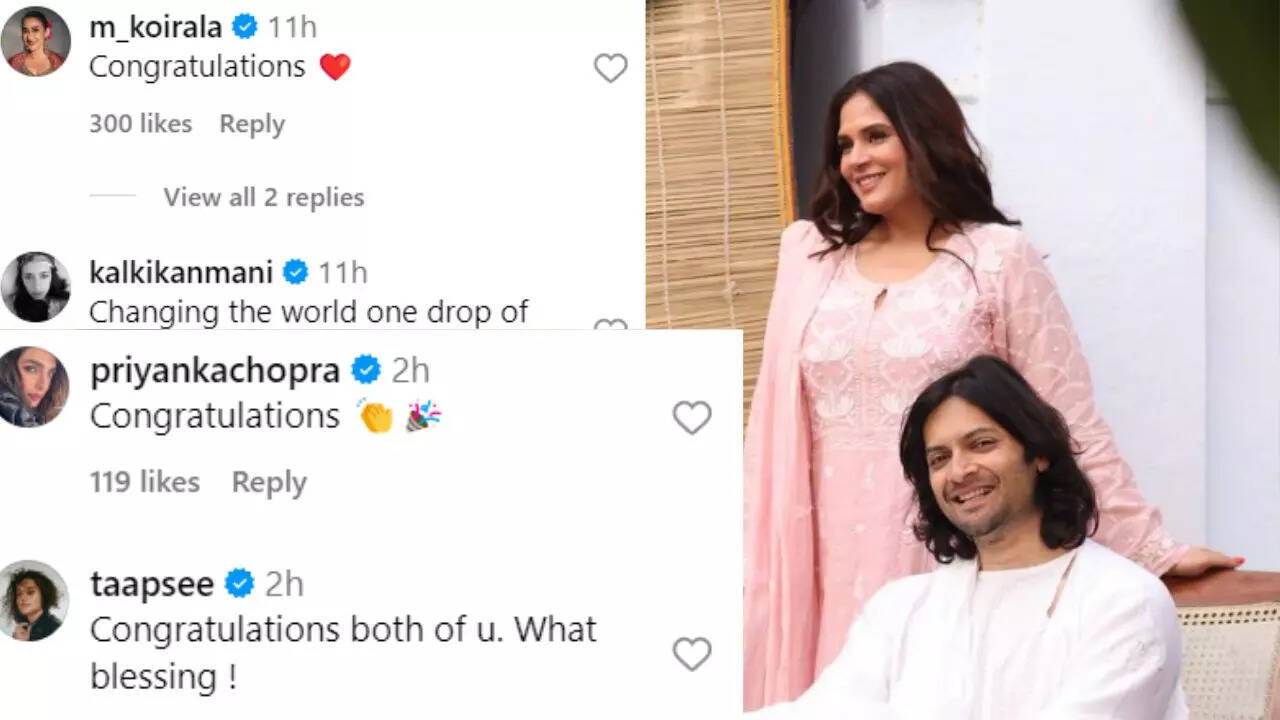Like priyankachopra's comment with the heart
The width and height of the screenshot is (1280, 720).
coord(691,417)
